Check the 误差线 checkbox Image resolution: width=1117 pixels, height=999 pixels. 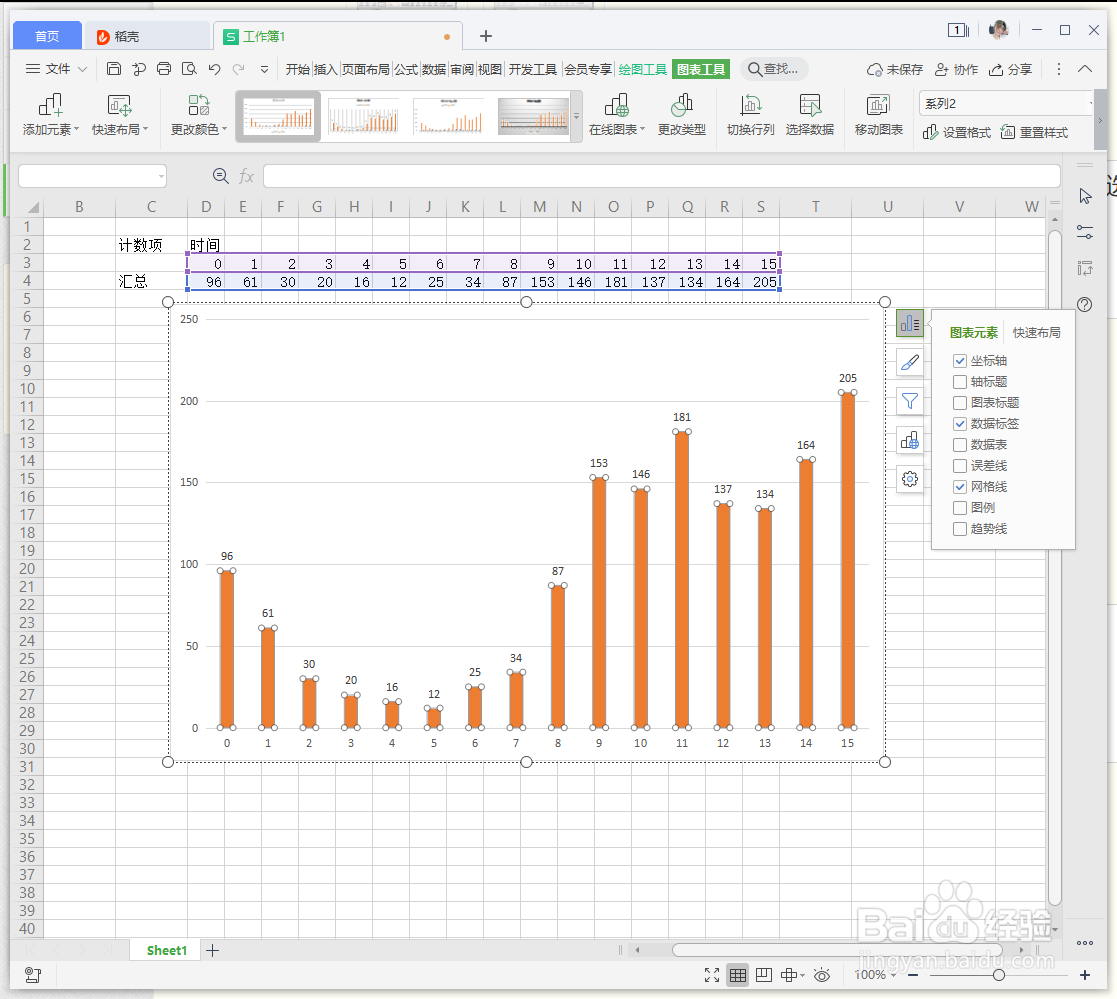click(x=960, y=466)
